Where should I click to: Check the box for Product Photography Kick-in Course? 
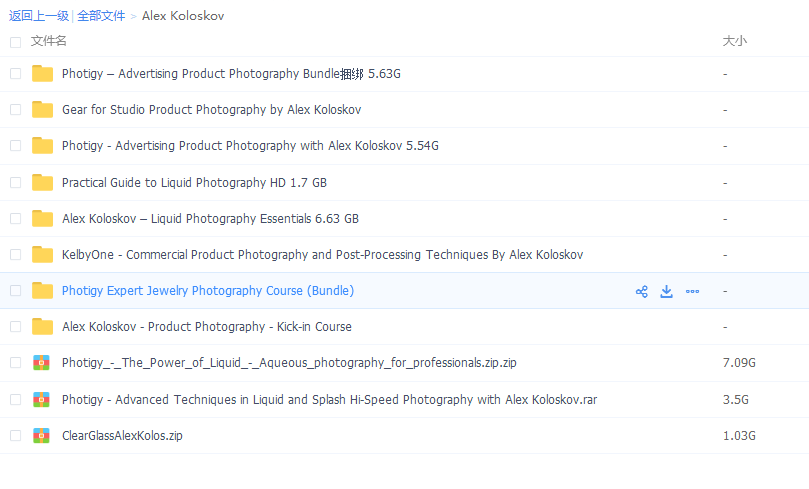click(x=15, y=327)
